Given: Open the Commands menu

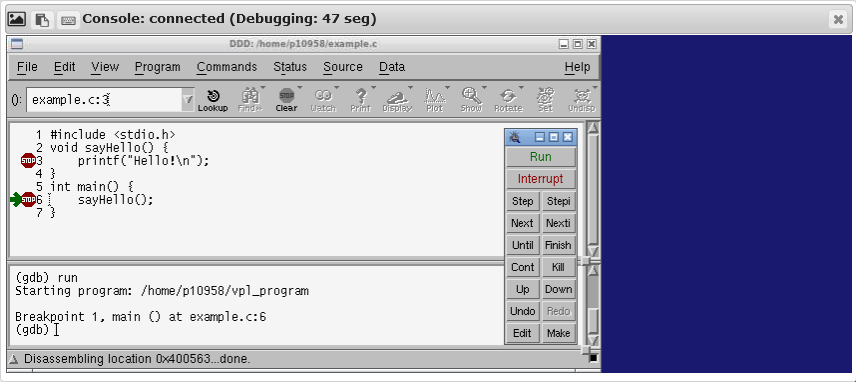Looking at the screenshot, I should click(x=227, y=67).
